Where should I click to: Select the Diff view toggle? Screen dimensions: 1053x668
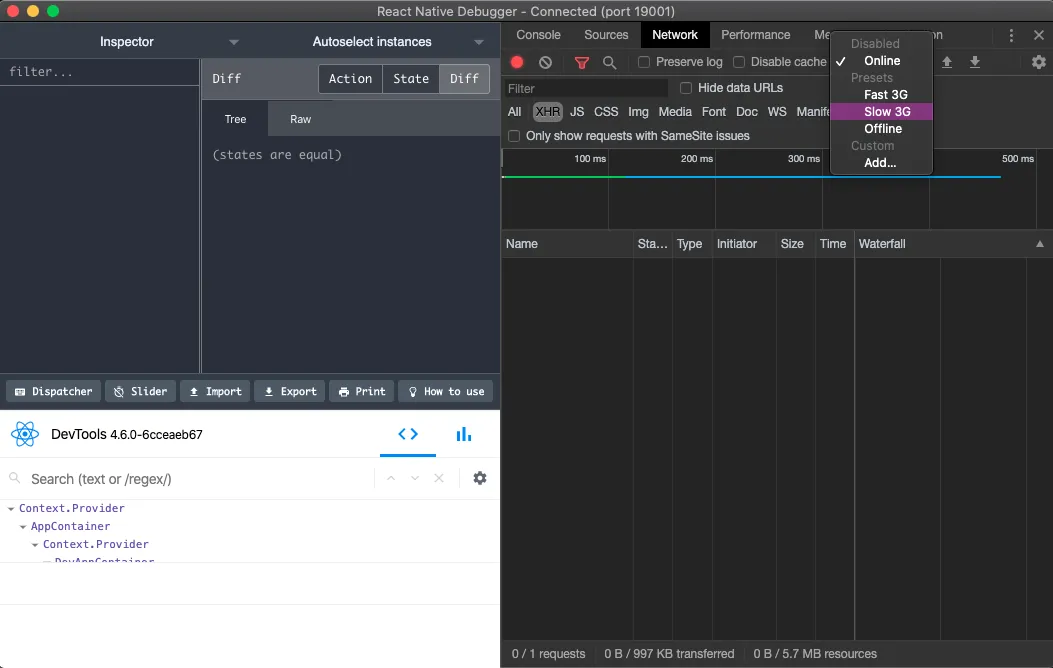pos(464,79)
